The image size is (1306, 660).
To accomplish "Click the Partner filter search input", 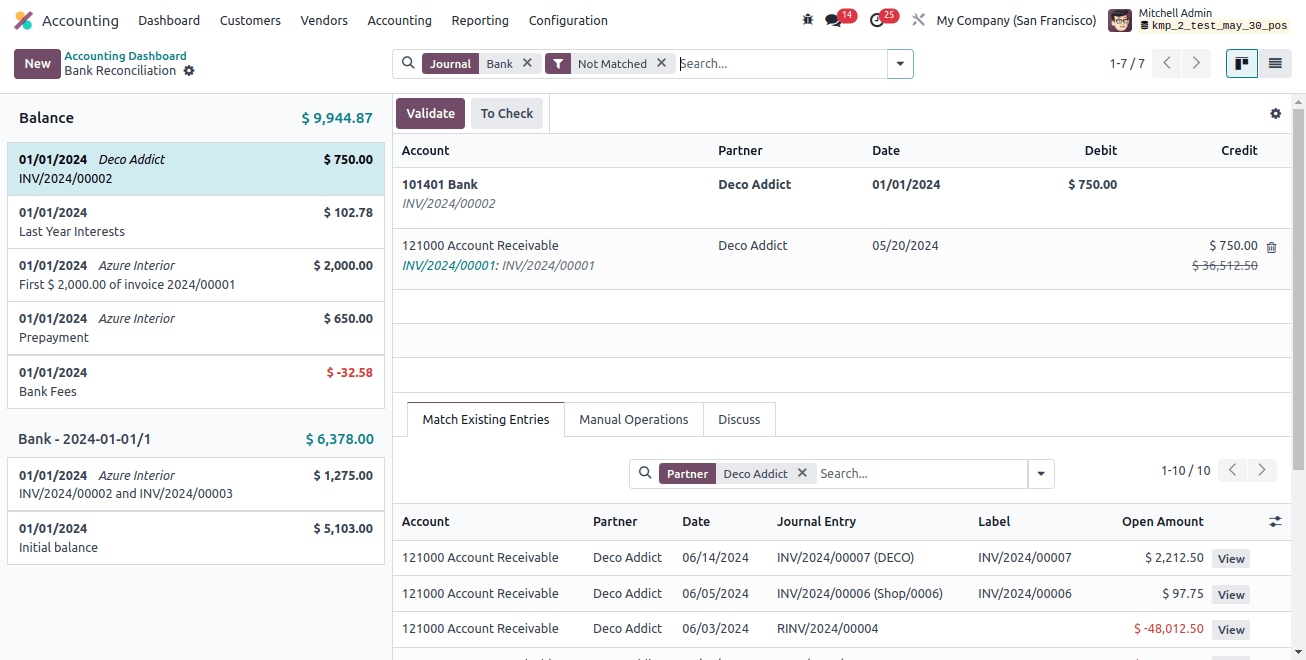I will [921, 474].
